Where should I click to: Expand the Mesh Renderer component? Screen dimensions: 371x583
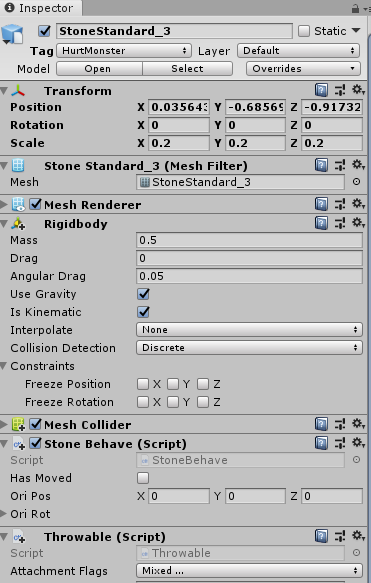coord(4,204)
